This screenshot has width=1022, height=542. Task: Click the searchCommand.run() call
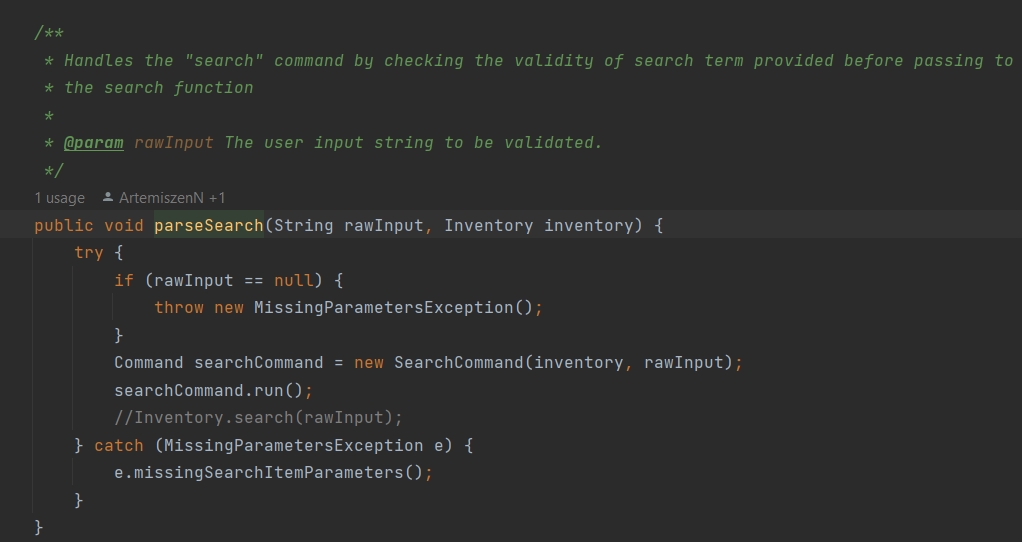[x=209, y=390]
